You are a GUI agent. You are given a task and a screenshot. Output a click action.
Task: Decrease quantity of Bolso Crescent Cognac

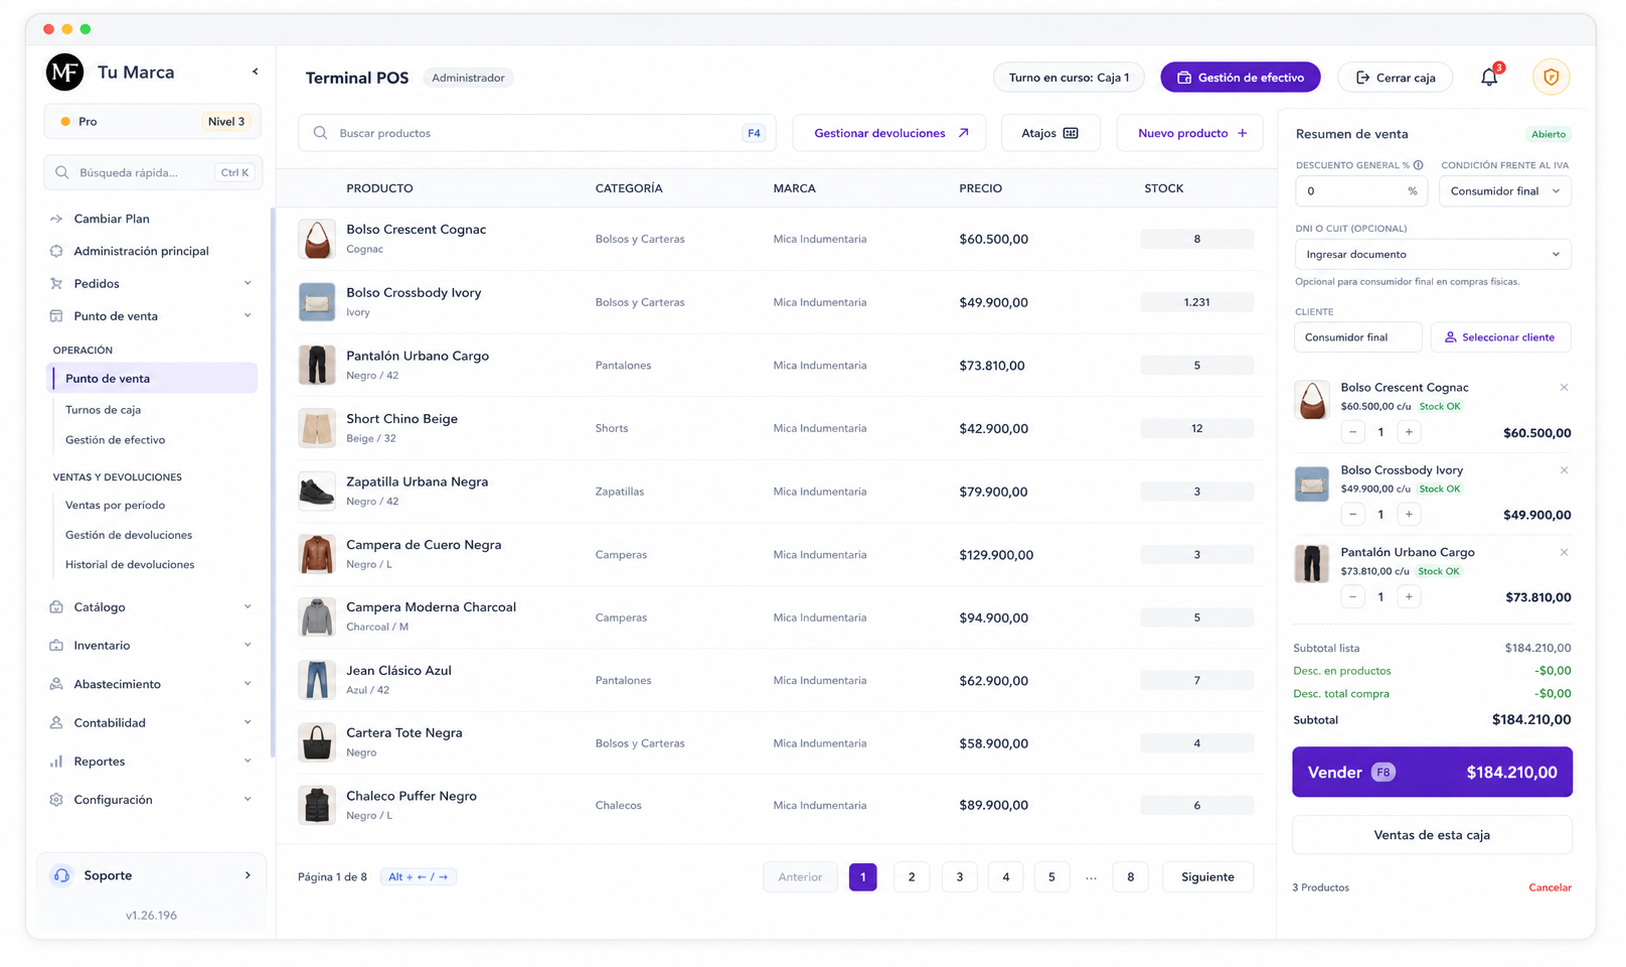pos(1353,432)
